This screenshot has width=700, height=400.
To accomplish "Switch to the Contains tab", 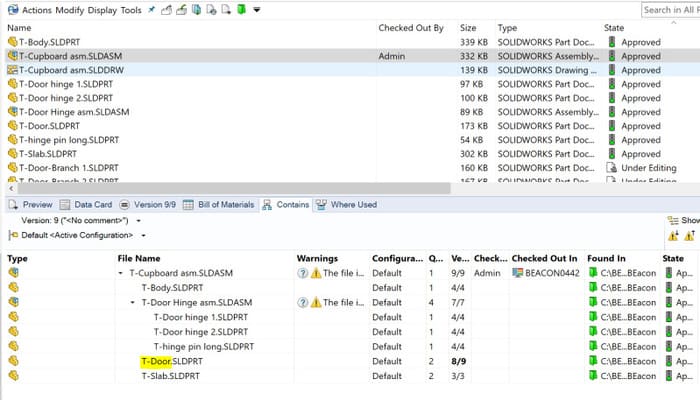I will [x=286, y=204].
